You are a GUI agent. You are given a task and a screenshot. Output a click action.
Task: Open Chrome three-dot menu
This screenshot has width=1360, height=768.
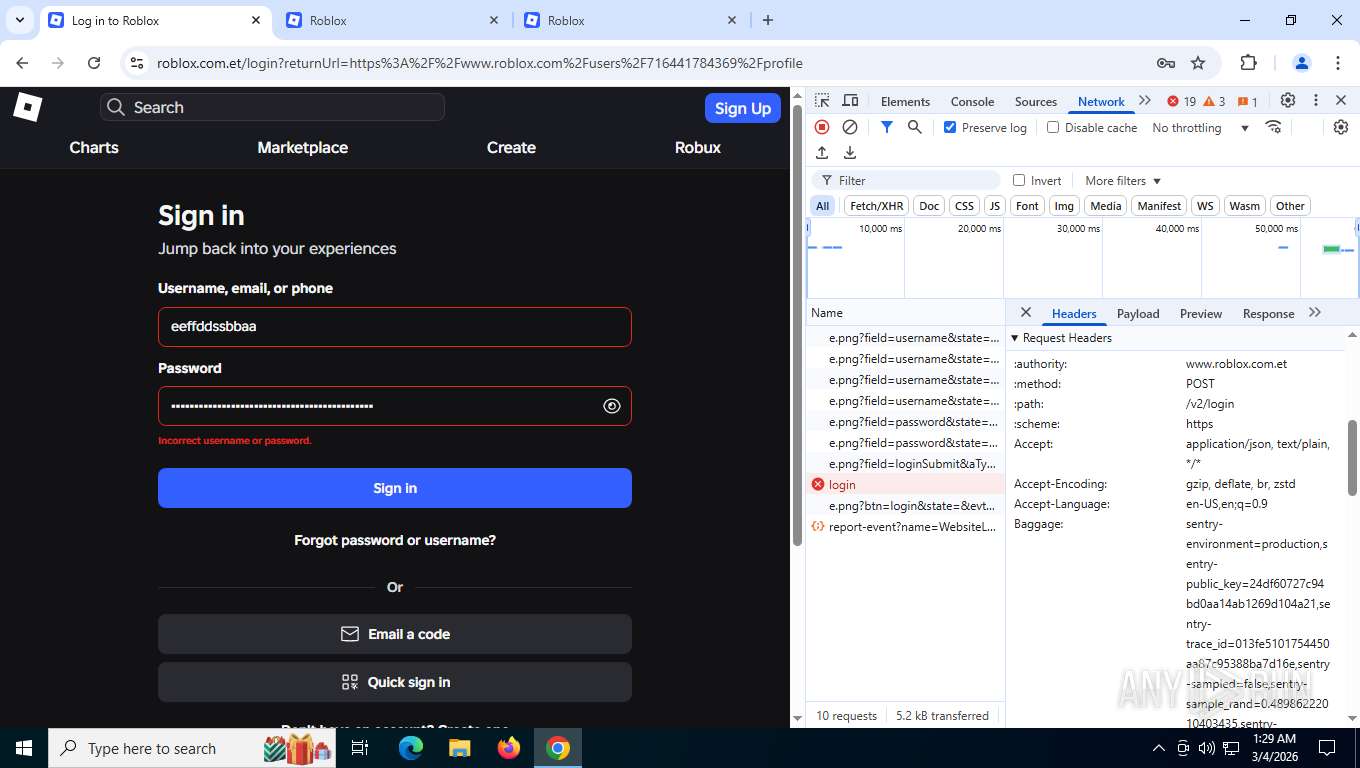coord(1338,63)
